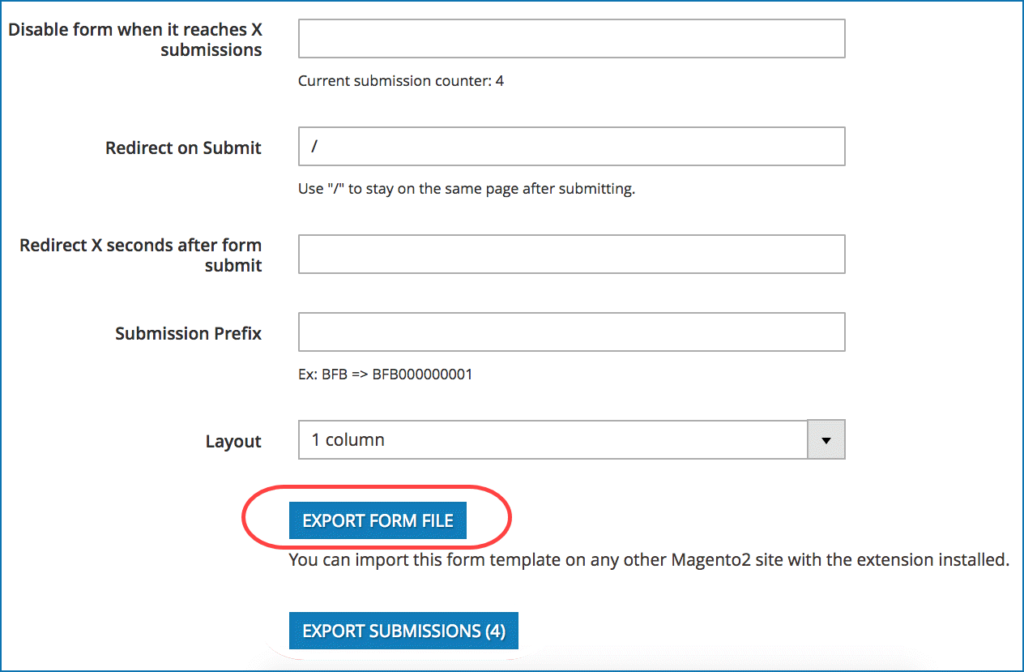Click the 'Redirect on Submit' label
The width and height of the screenshot is (1024, 672).
183,148
